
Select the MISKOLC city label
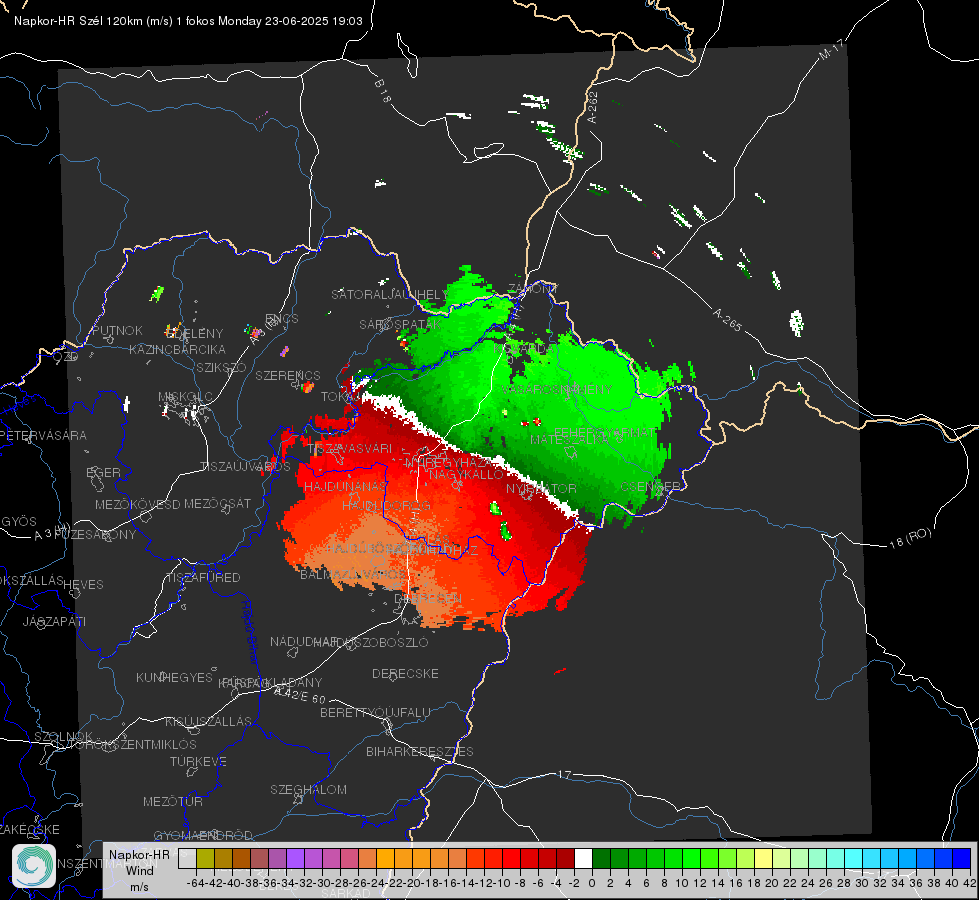point(185,397)
